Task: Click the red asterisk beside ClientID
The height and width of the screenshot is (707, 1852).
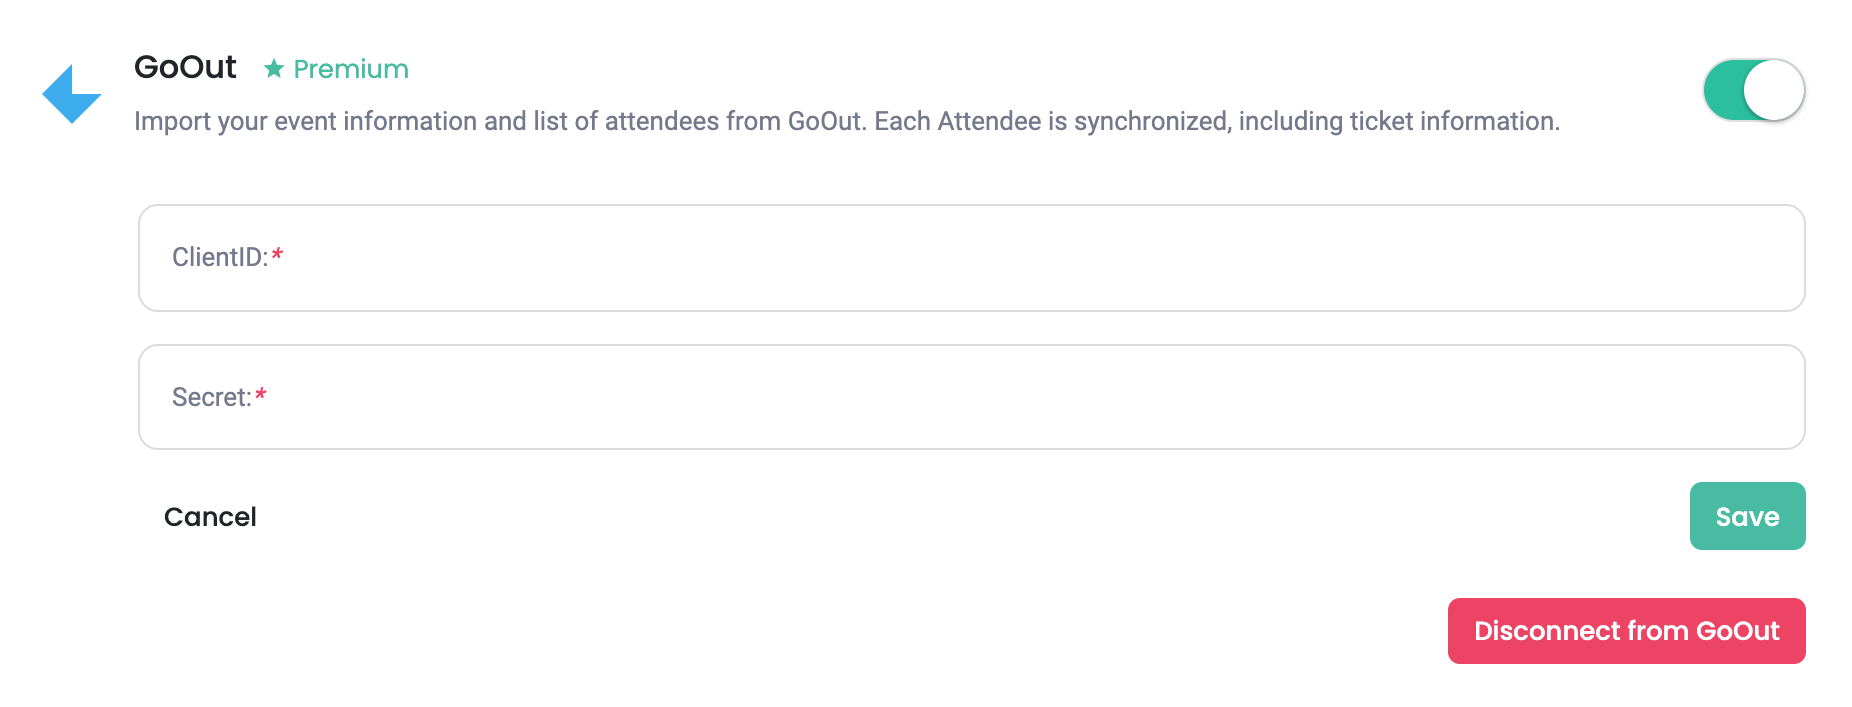Action: click(x=277, y=255)
